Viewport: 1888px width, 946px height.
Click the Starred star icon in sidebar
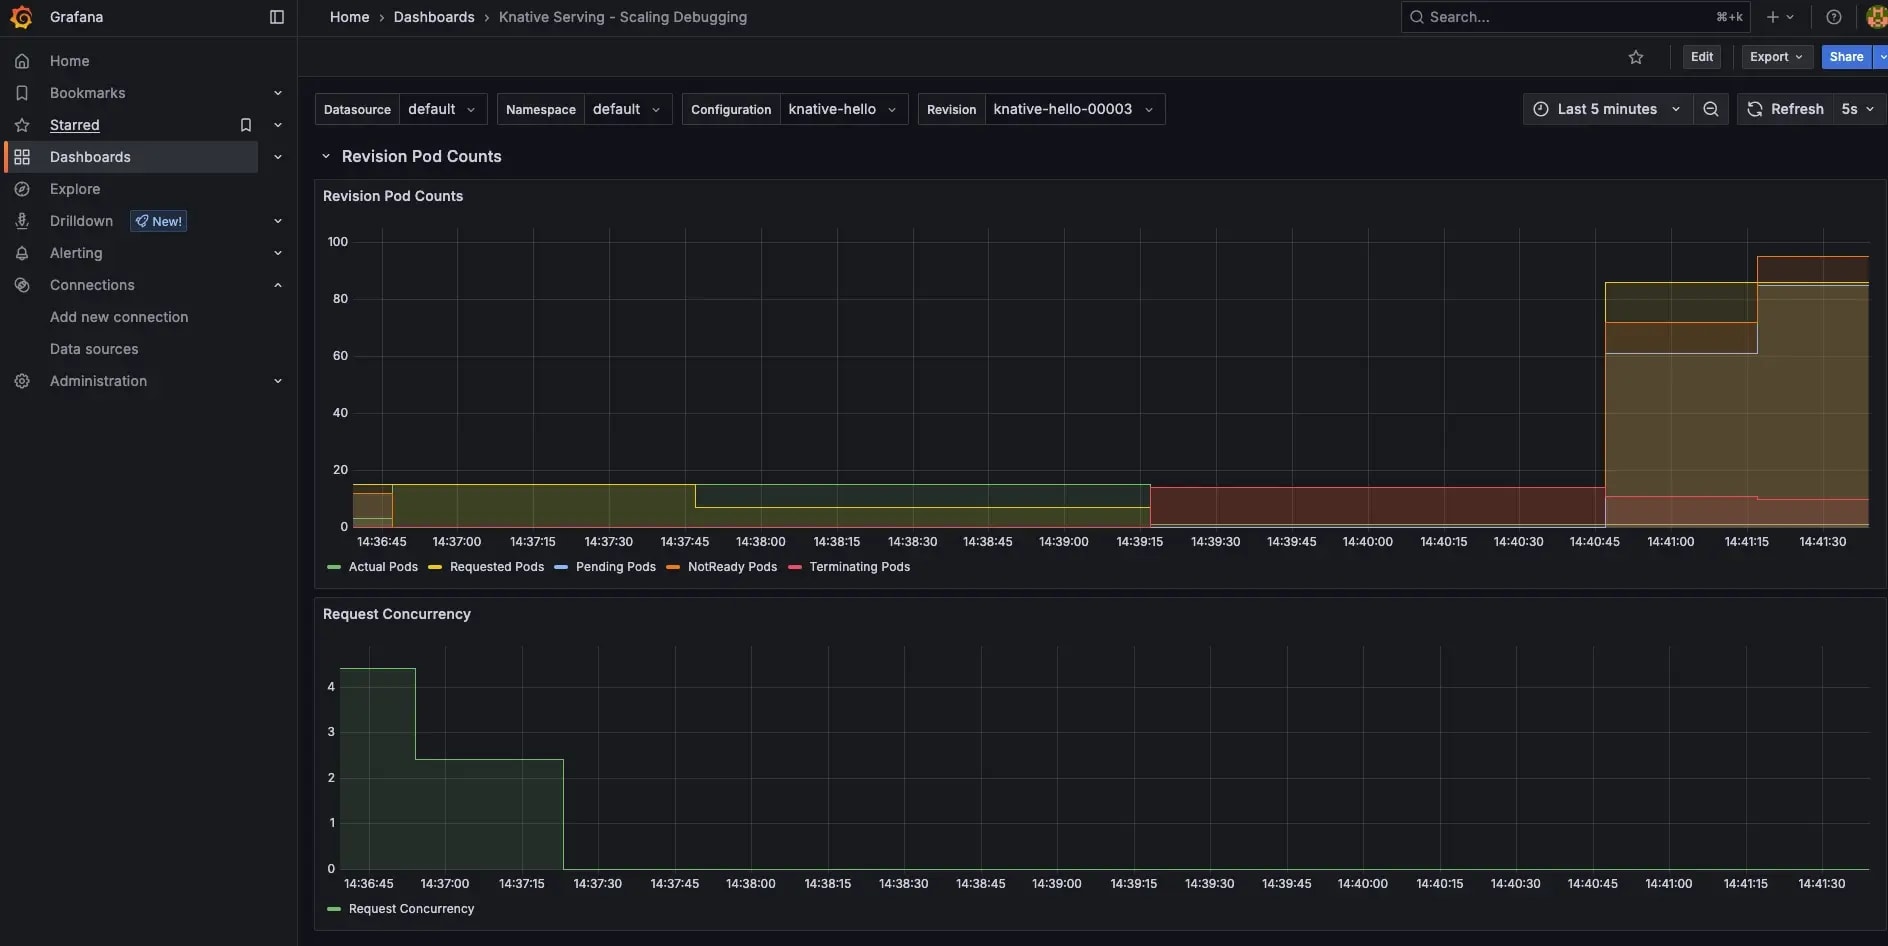pos(22,125)
